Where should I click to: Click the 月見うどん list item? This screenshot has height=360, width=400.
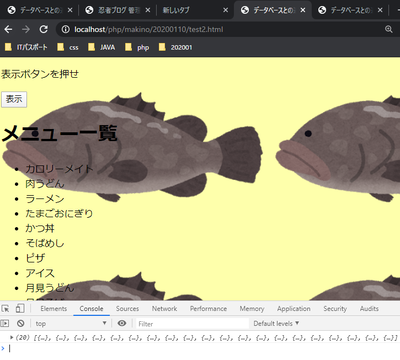click(x=50, y=288)
